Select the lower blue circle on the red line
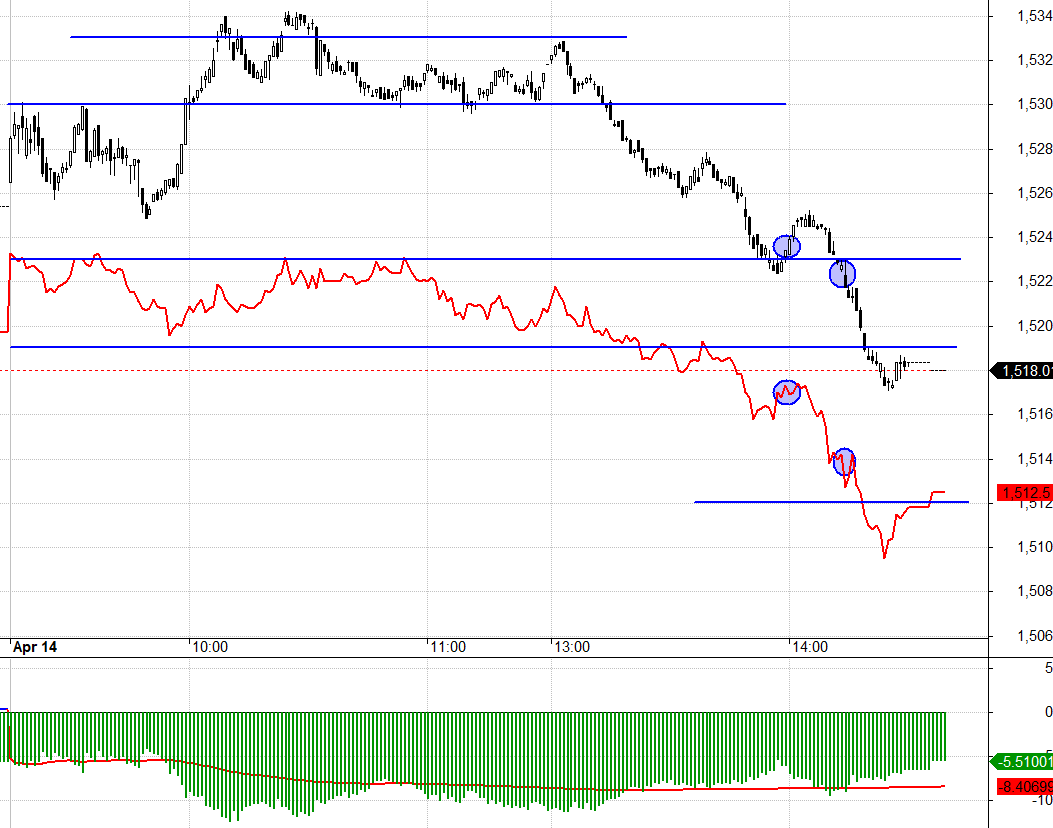This screenshot has width=1053, height=828. pos(844,461)
